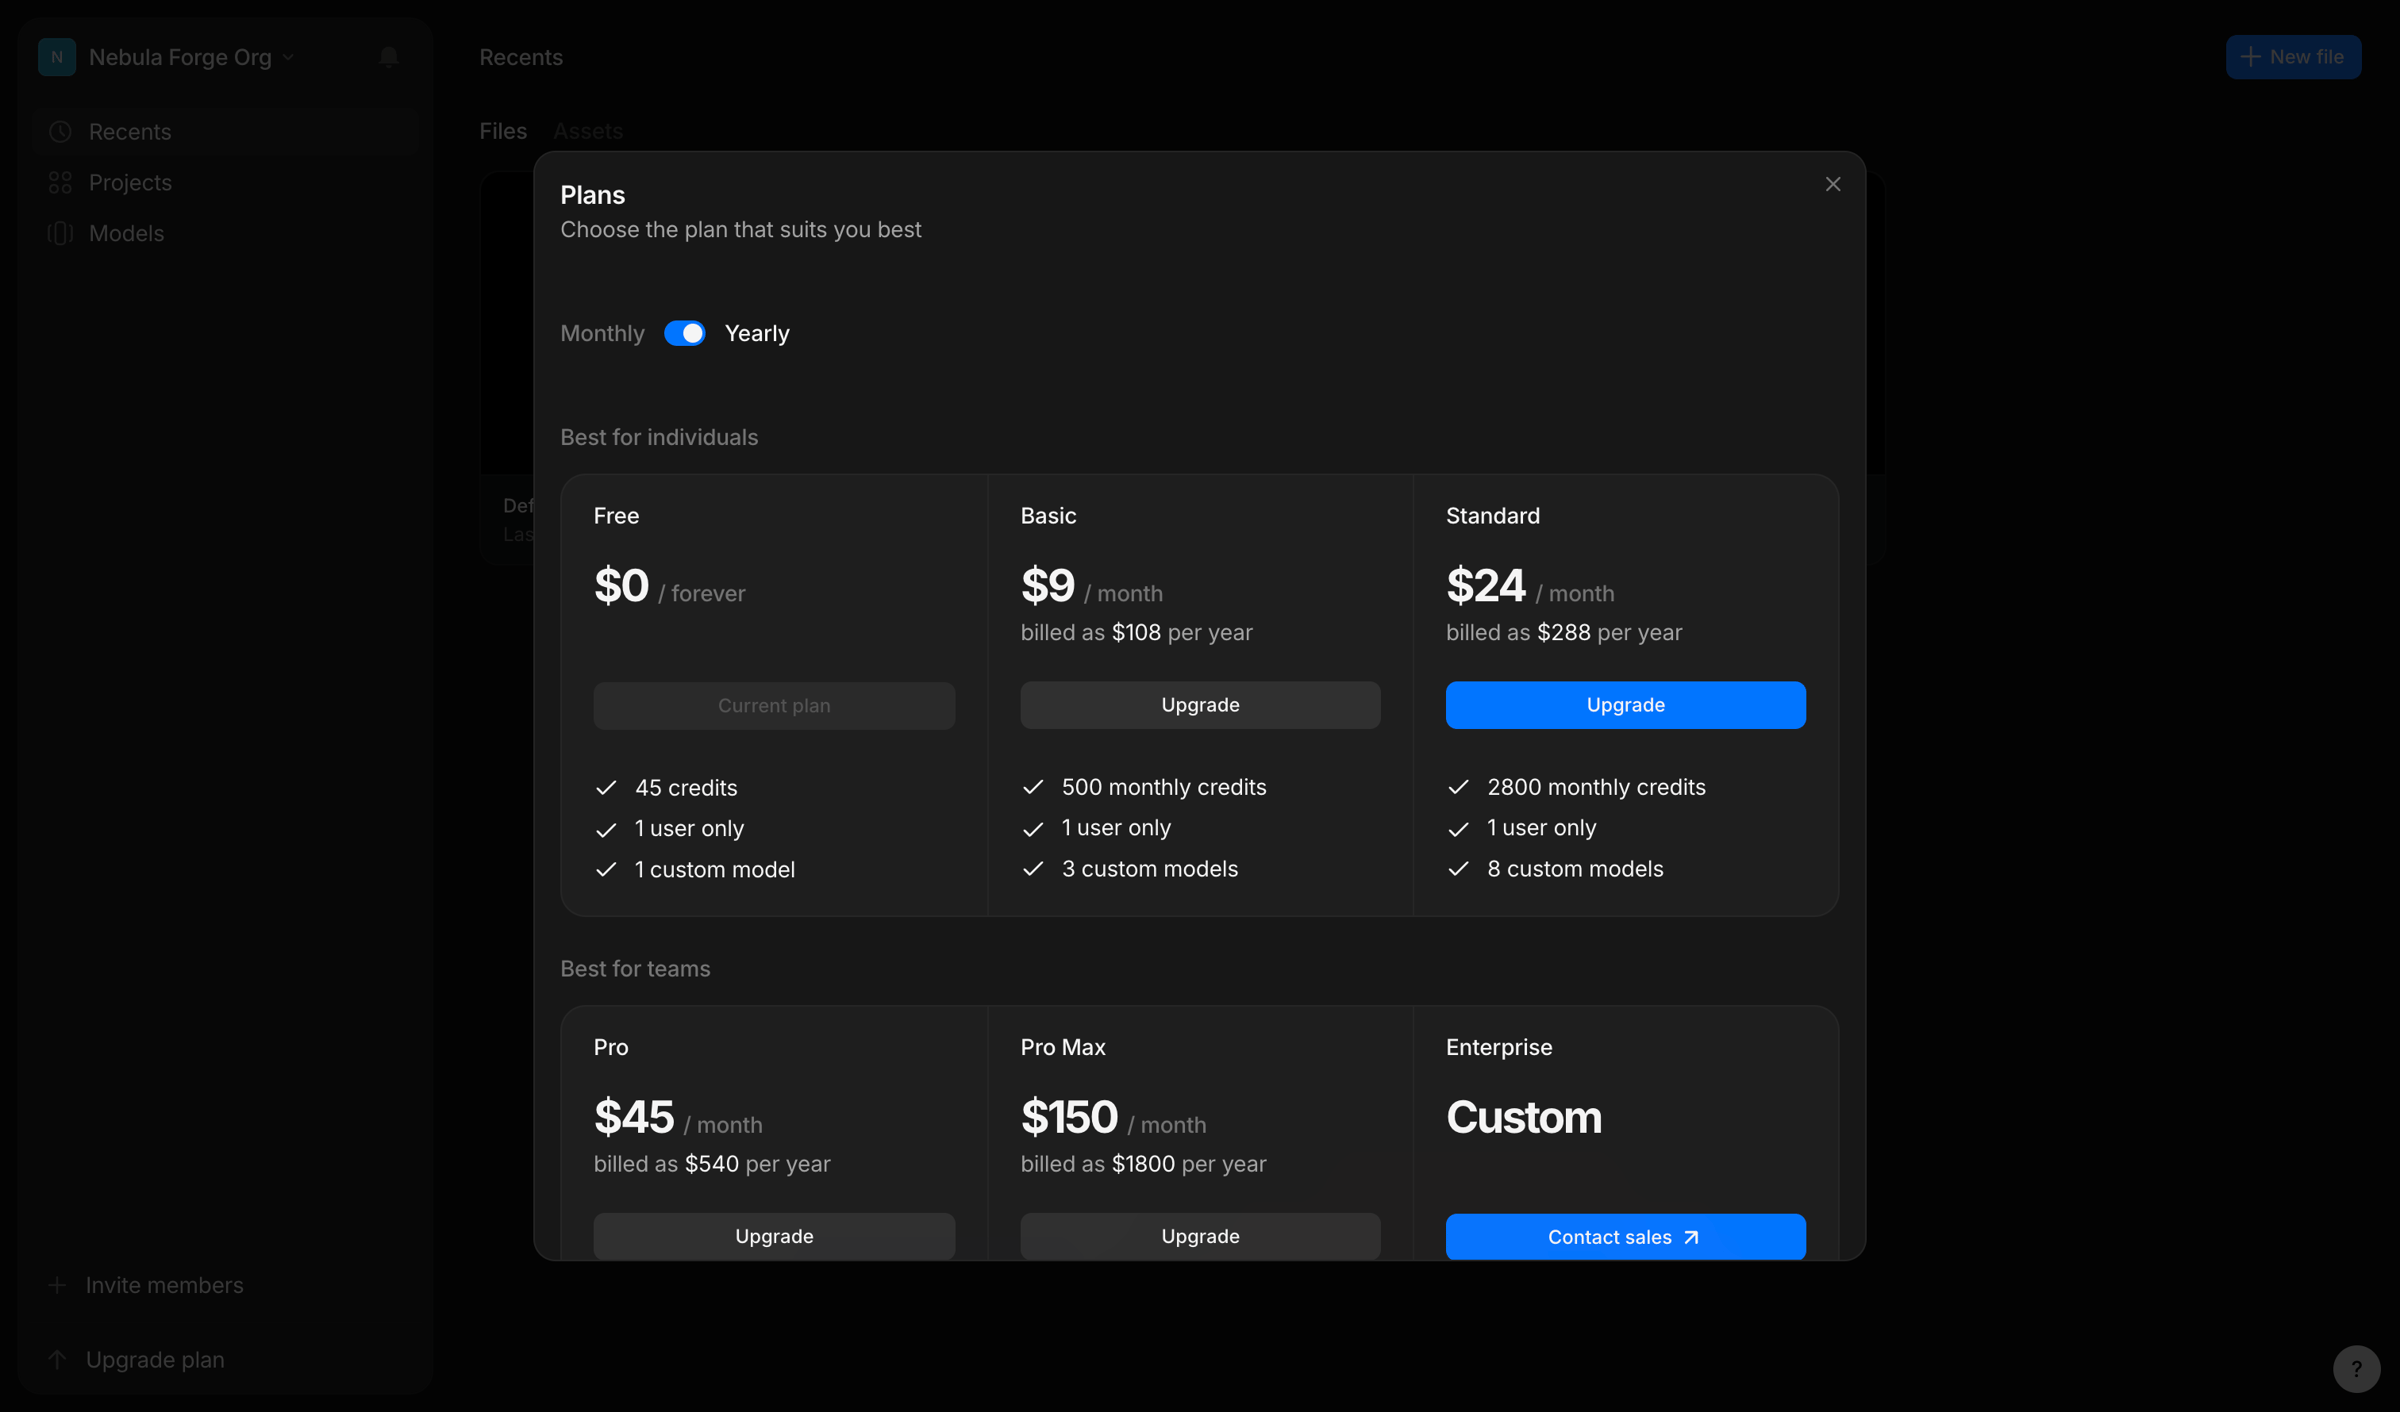The image size is (2400, 1412).
Task: Open Recents in the sidebar
Action: pyautogui.click(x=225, y=131)
